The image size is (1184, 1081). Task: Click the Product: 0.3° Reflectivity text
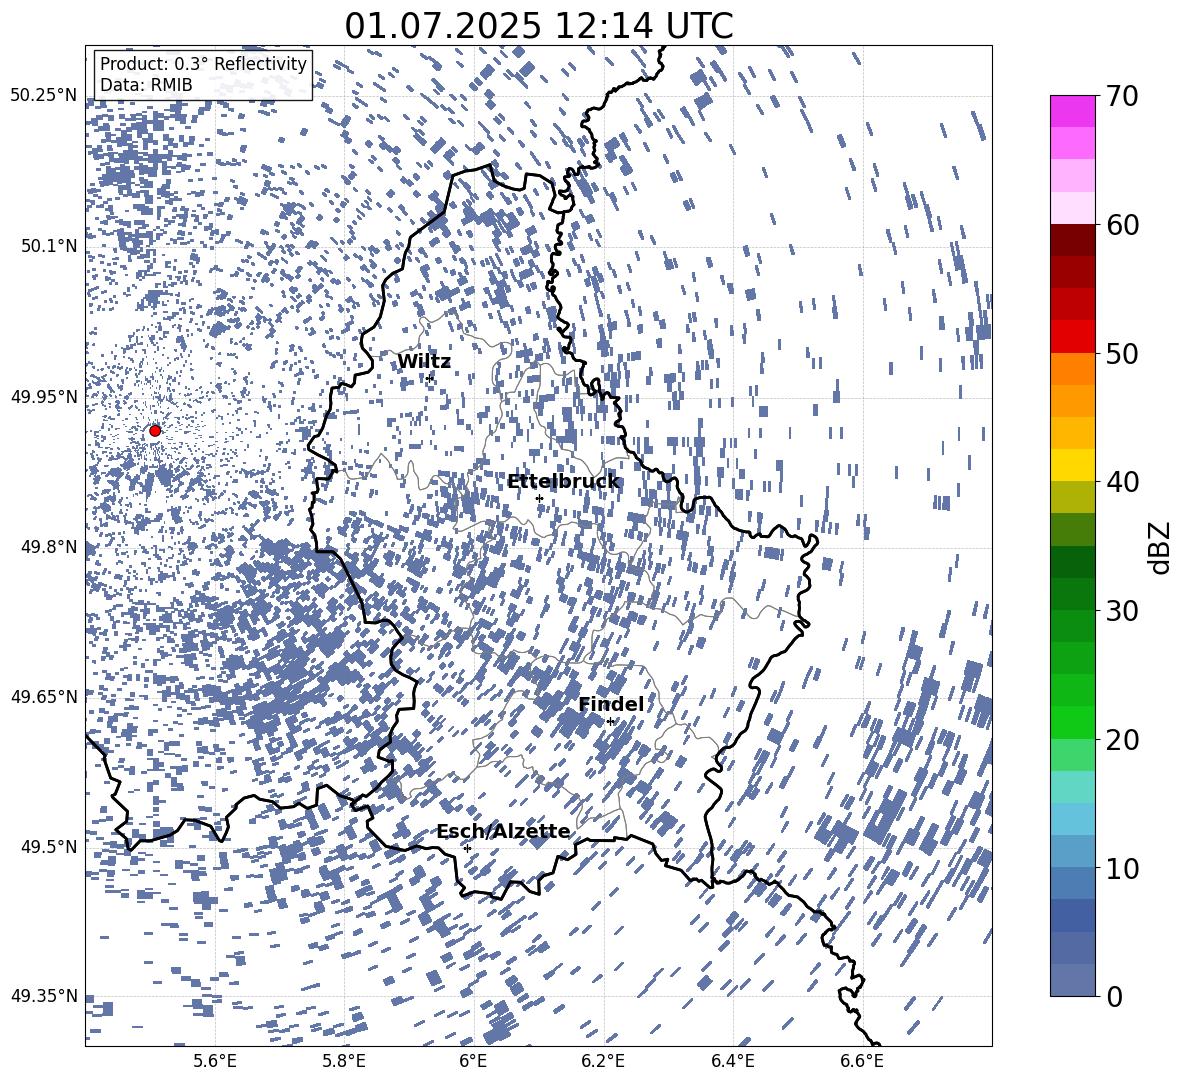click(x=203, y=63)
